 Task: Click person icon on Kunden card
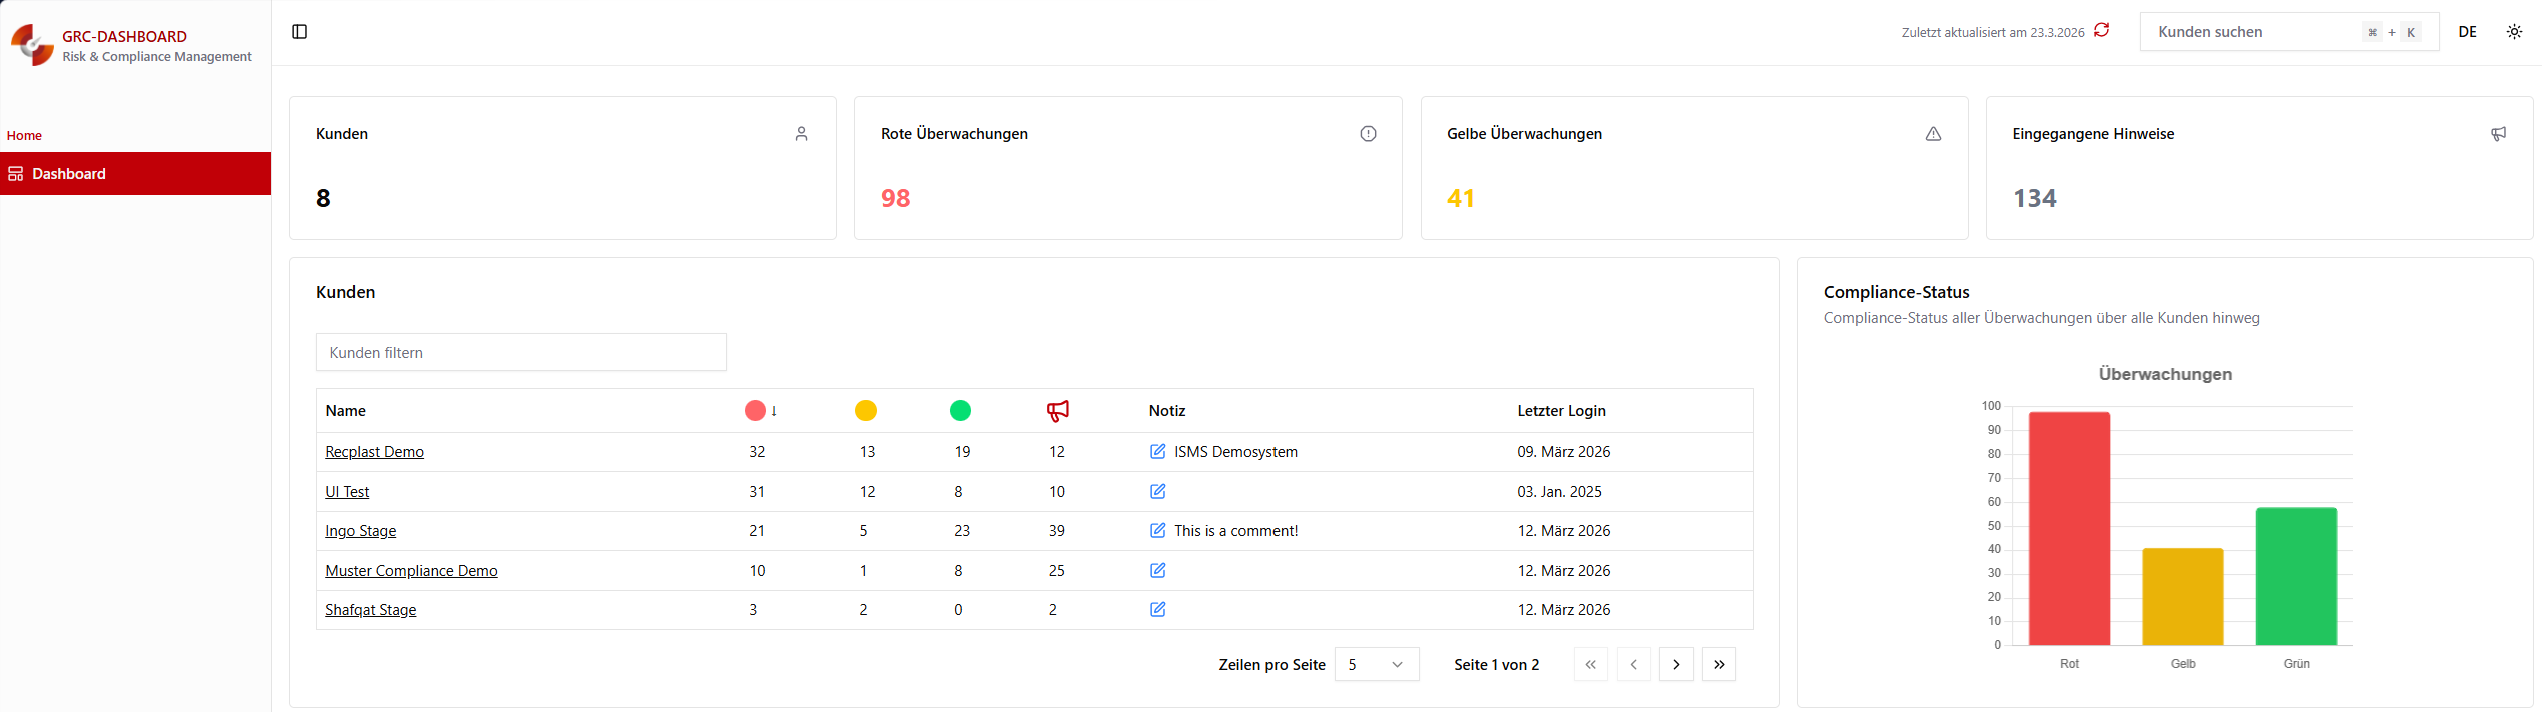click(801, 134)
